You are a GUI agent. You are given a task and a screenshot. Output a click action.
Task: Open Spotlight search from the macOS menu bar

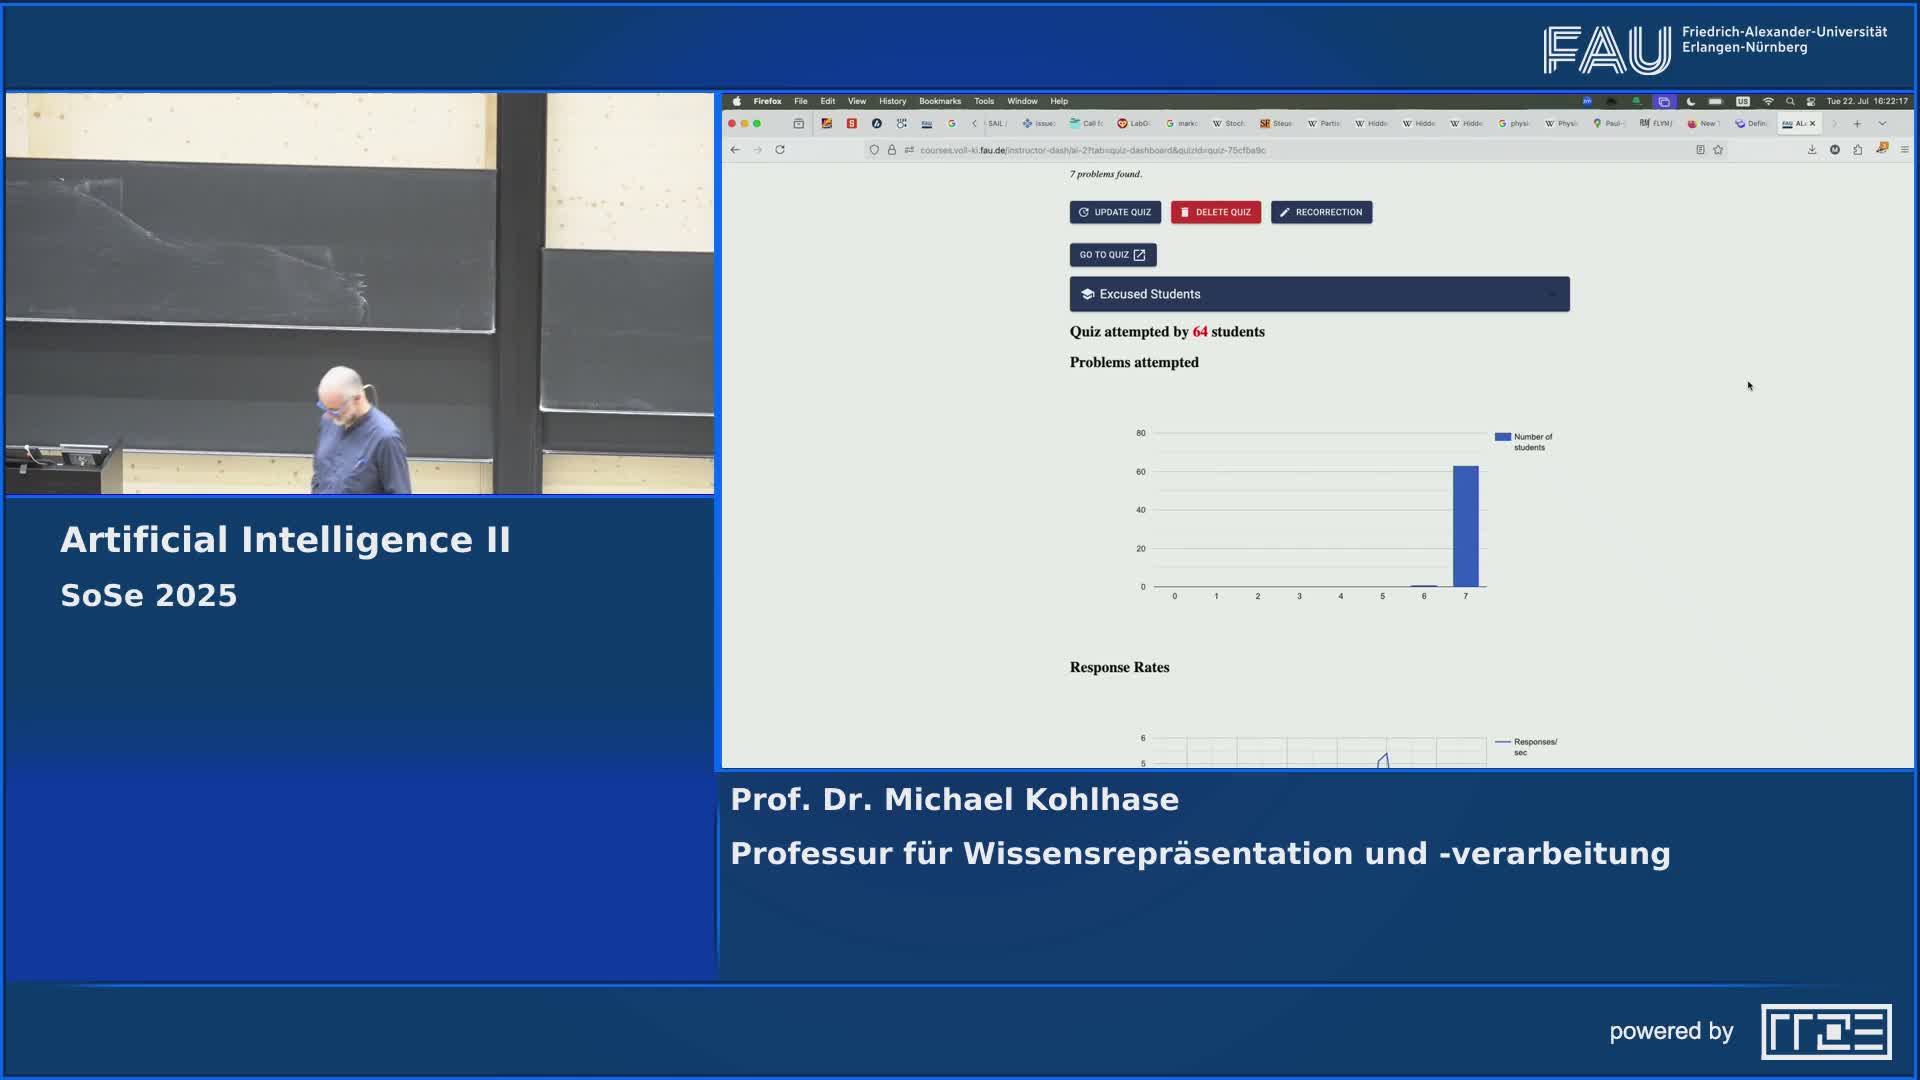(x=1790, y=101)
